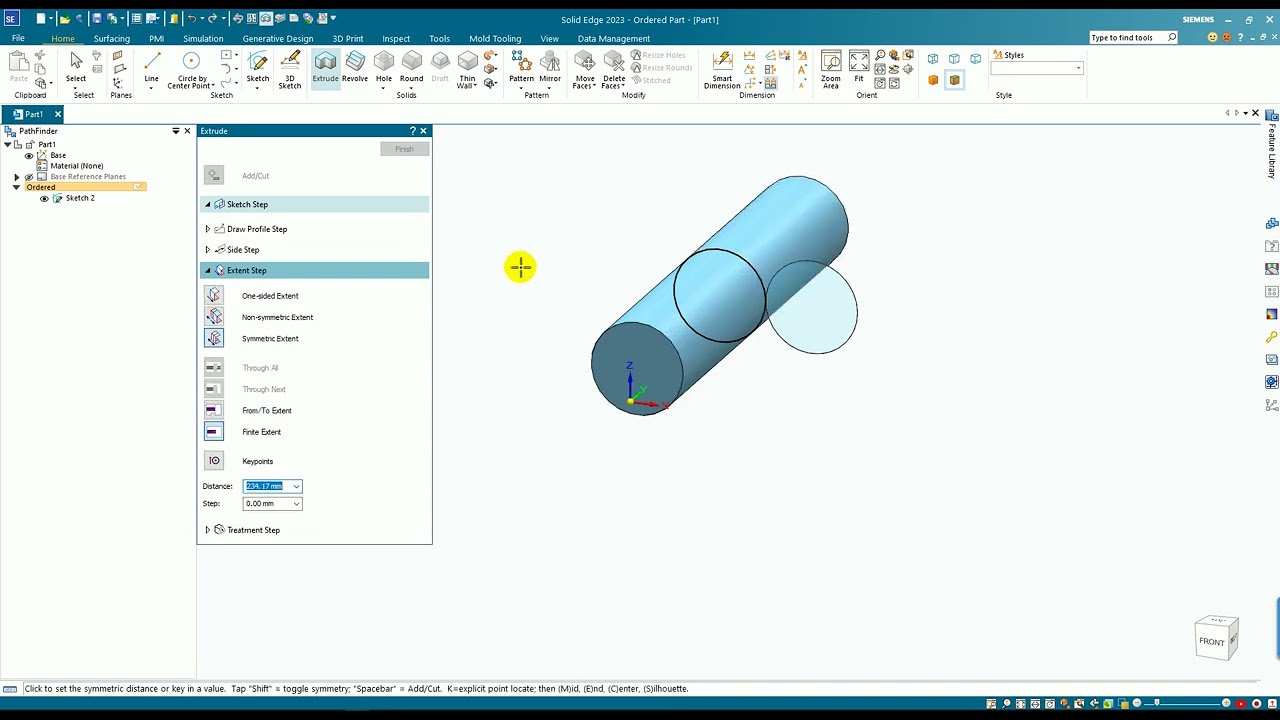Image resolution: width=1280 pixels, height=720 pixels.
Task: Start the Line drawing tool
Action: (x=151, y=67)
